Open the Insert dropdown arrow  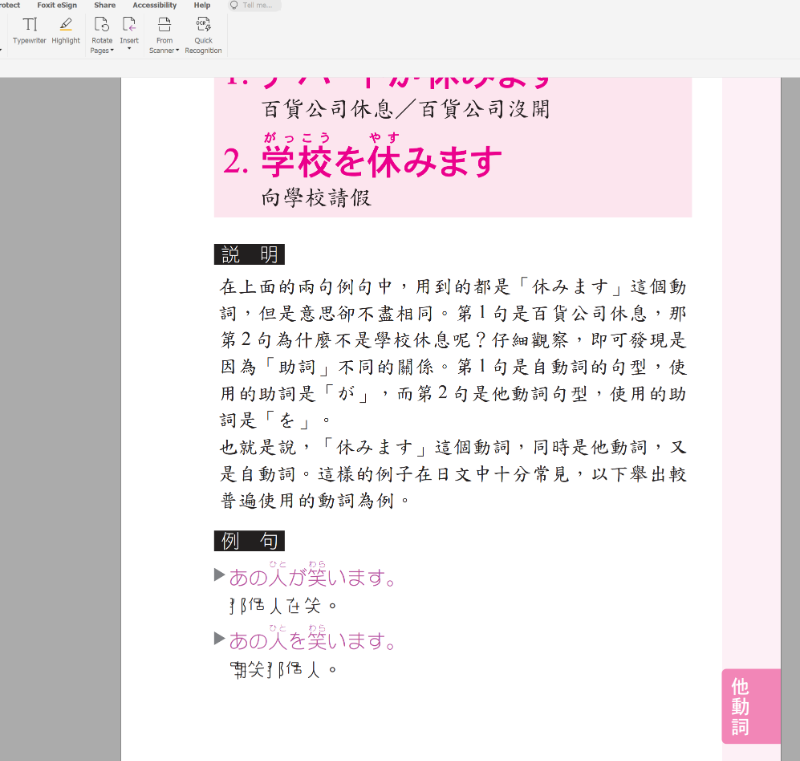click(129, 49)
